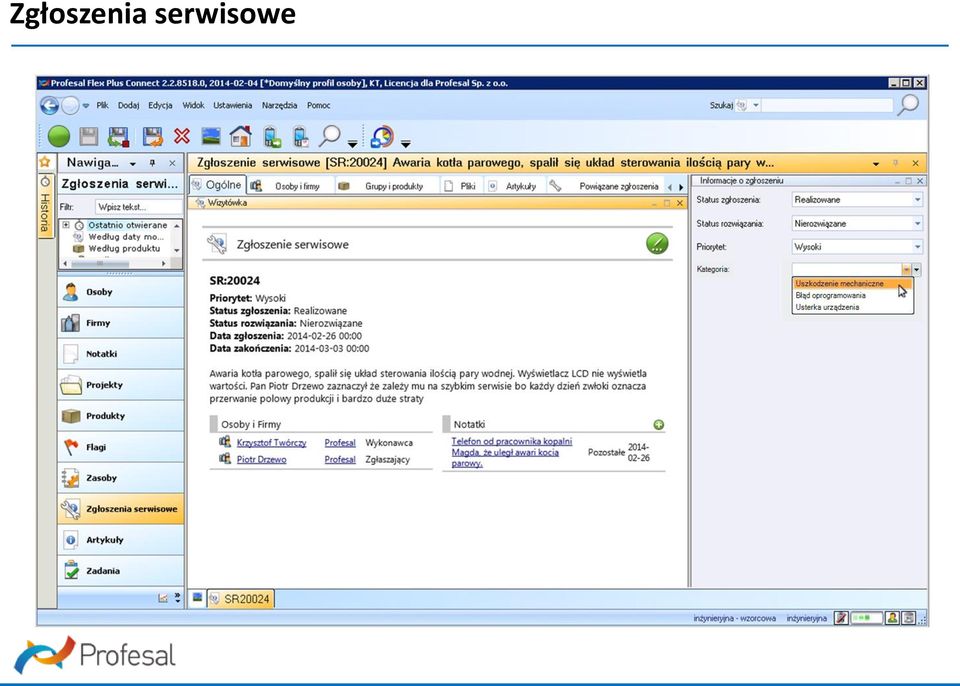This screenshot has height=686, width=960.
Task: Click the toolbar magnifying glass search icon
Action: pyautogui.click(x=329, y=136)
